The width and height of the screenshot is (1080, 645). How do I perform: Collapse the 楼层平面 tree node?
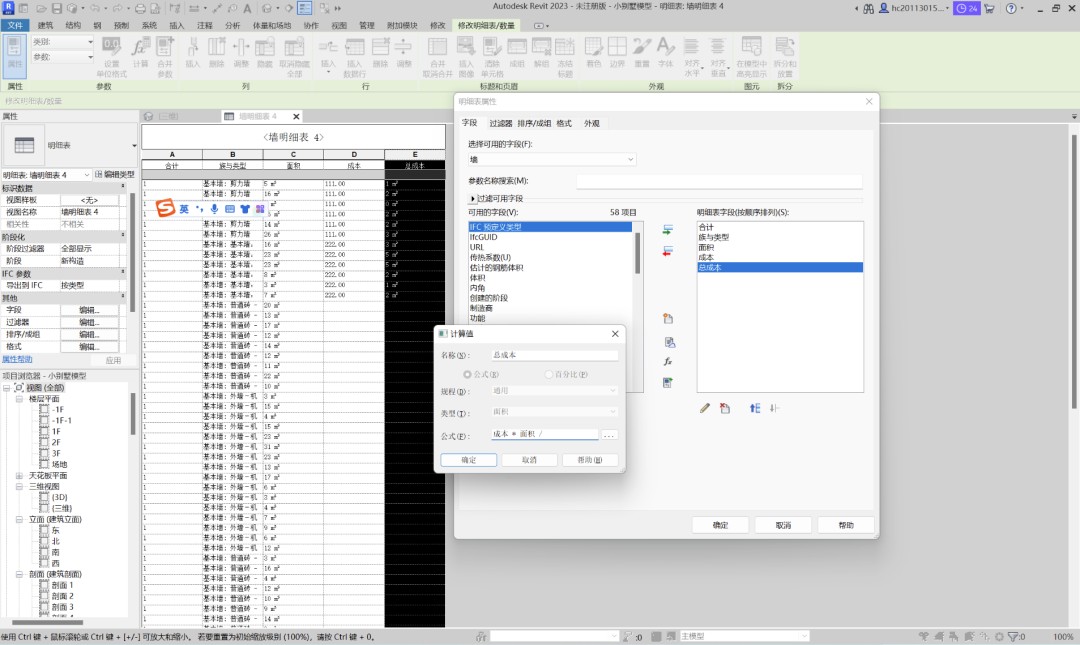19,399
